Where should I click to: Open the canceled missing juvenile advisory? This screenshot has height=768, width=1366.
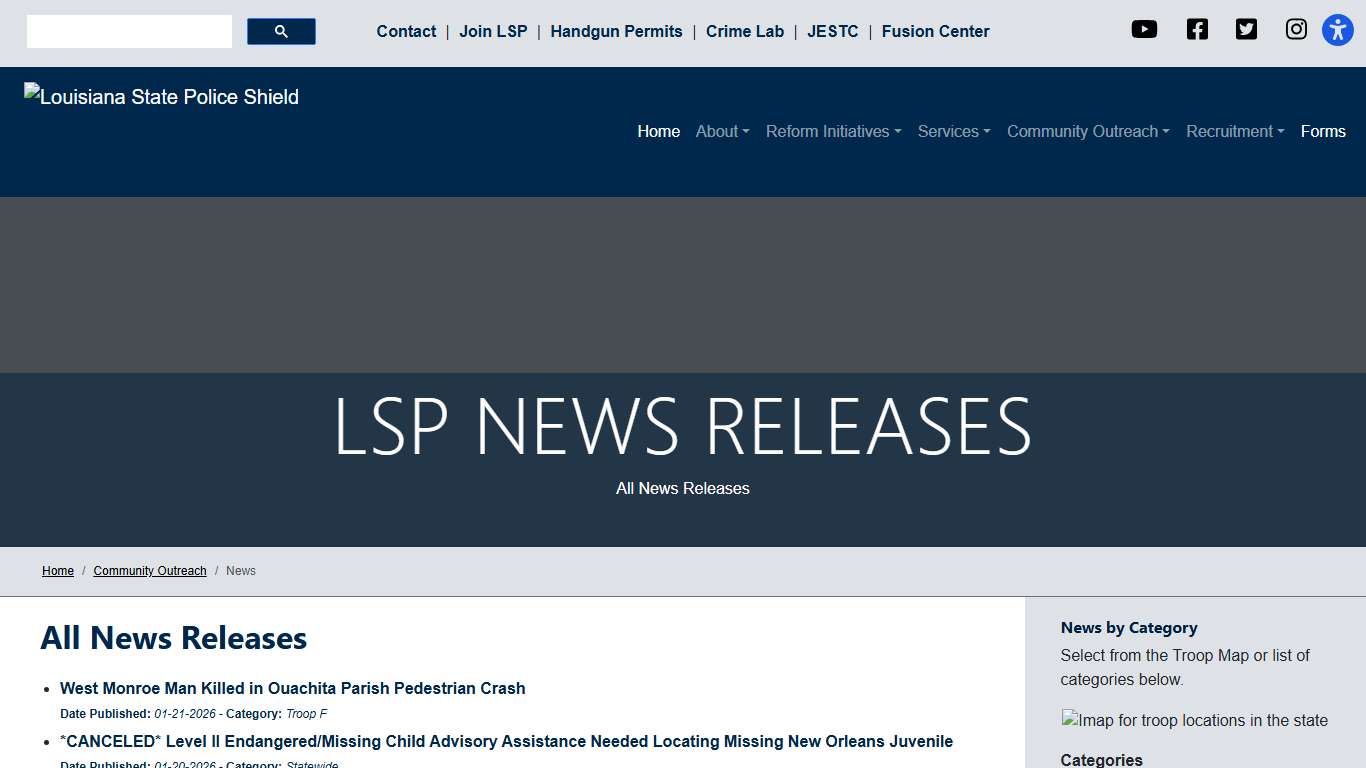click(x=506, y=741)
